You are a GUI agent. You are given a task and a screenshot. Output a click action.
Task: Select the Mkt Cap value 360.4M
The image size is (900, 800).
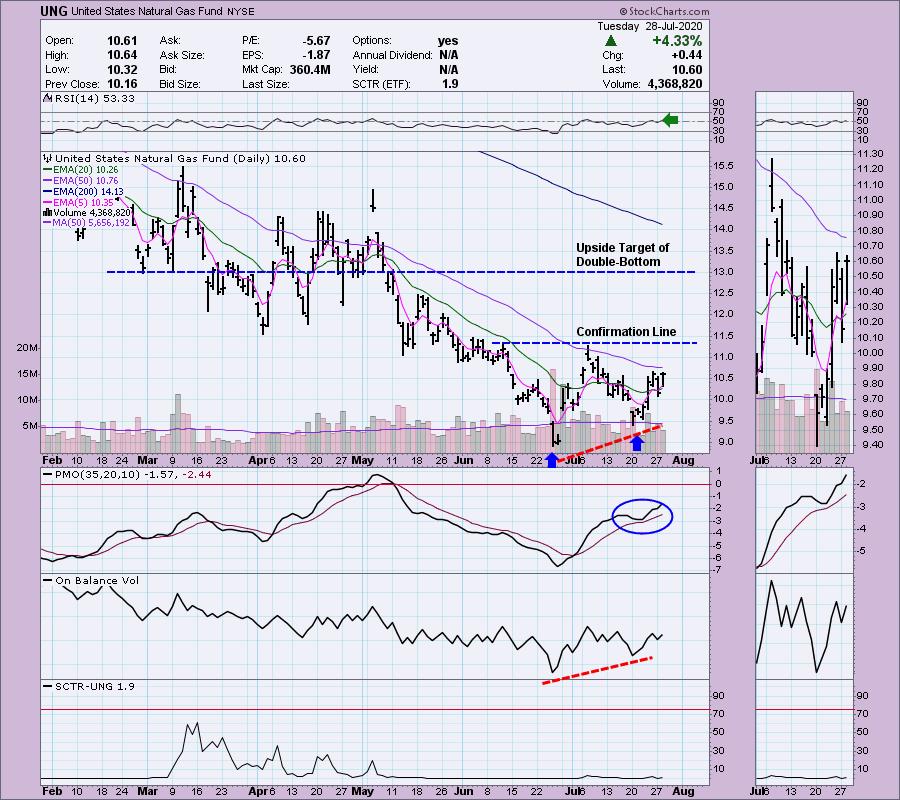pos(310,69)
